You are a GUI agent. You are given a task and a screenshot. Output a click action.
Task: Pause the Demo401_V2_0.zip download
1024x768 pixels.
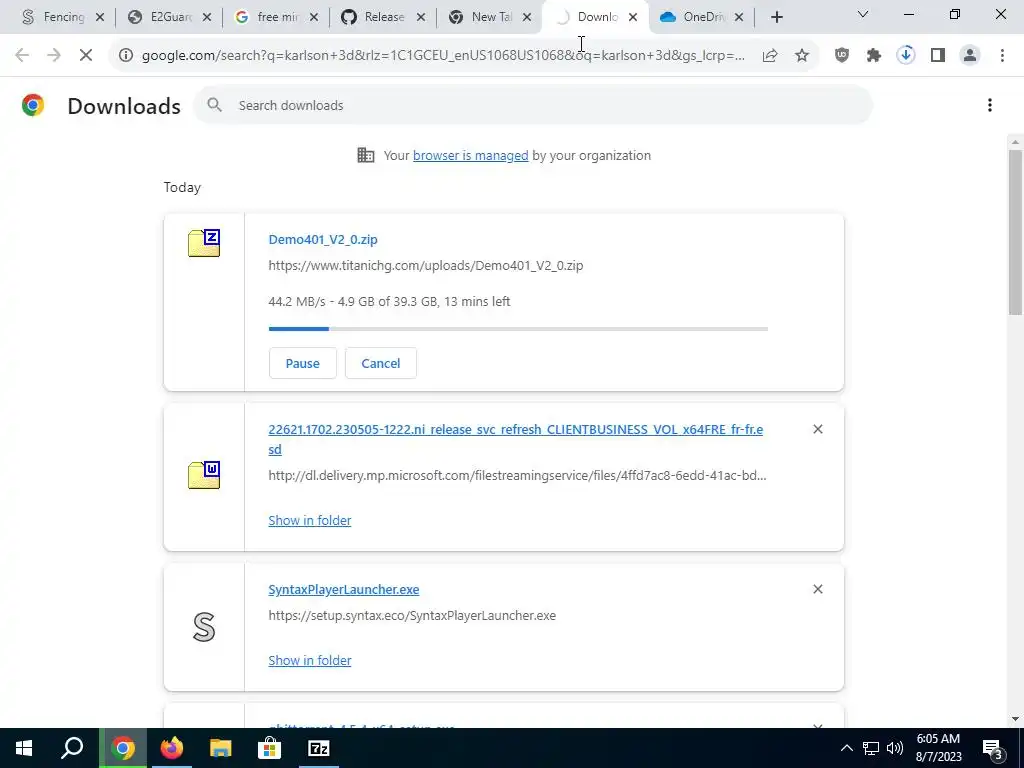tap(302, 363)
